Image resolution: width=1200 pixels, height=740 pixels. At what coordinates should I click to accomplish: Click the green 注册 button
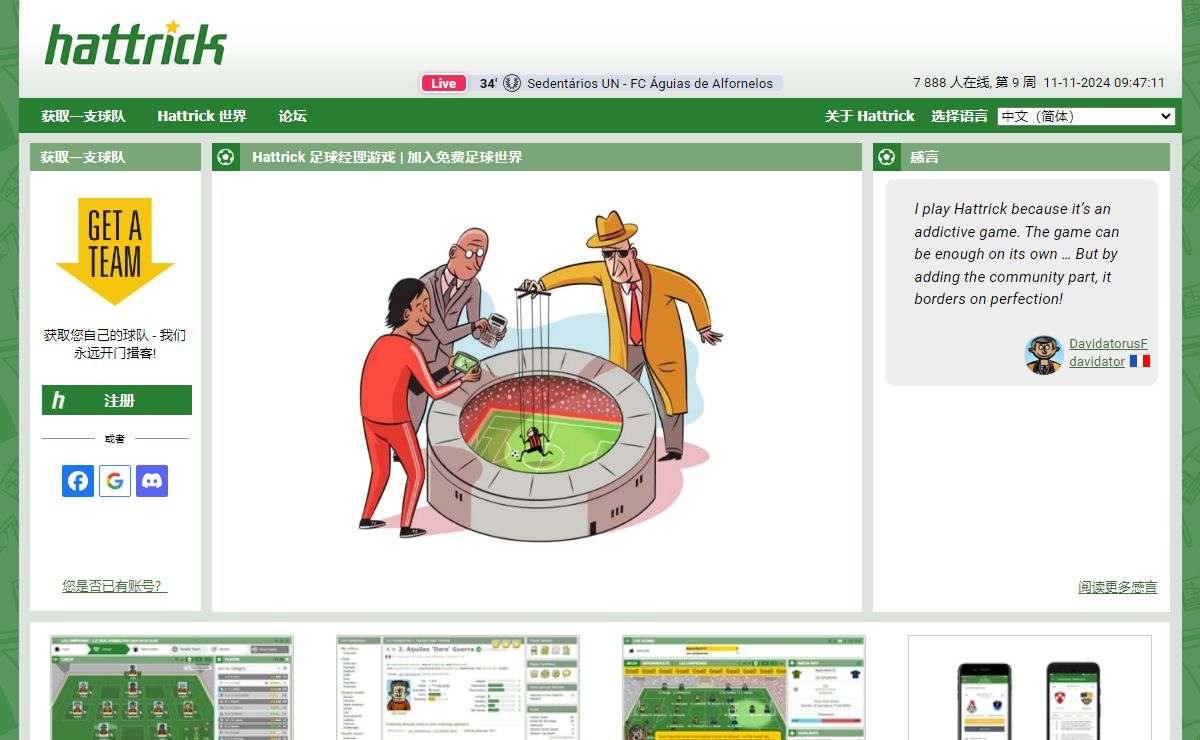pos(117,400)
